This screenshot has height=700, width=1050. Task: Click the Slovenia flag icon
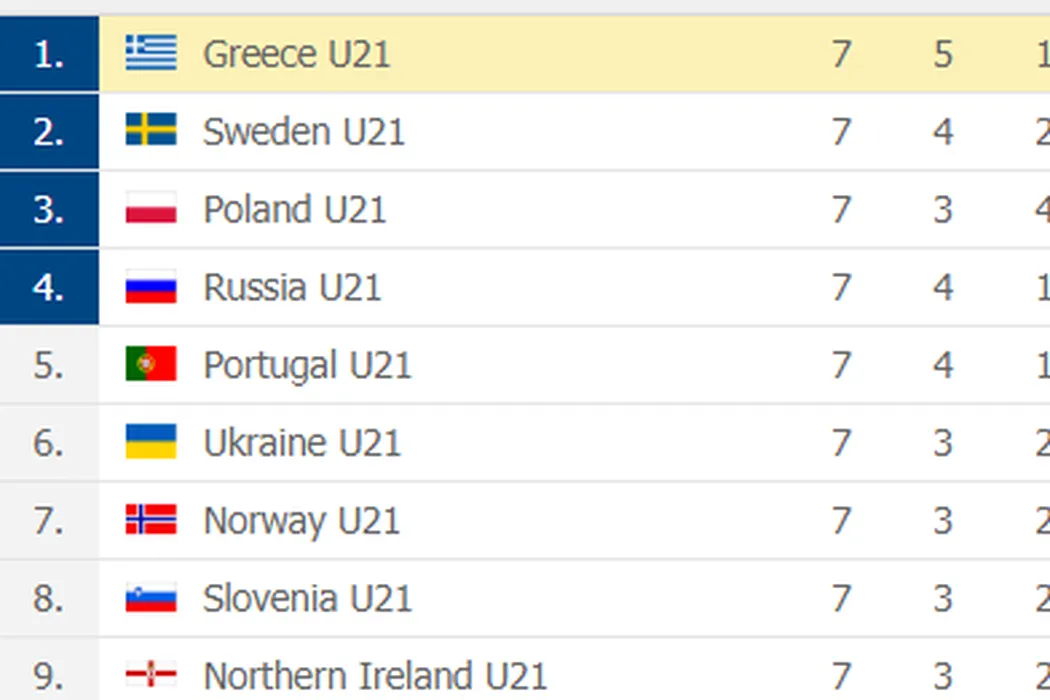click(x=151, y=599)
